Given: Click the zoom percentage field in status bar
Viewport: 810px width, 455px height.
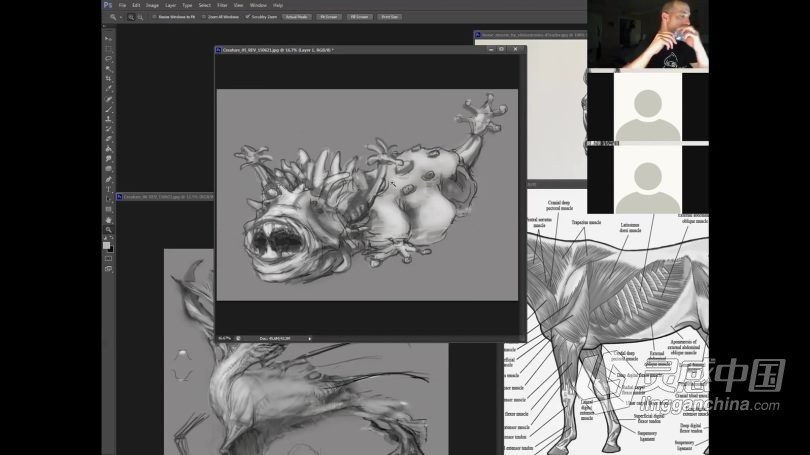Looking at the screenshot, I should [x=224, y=339].
